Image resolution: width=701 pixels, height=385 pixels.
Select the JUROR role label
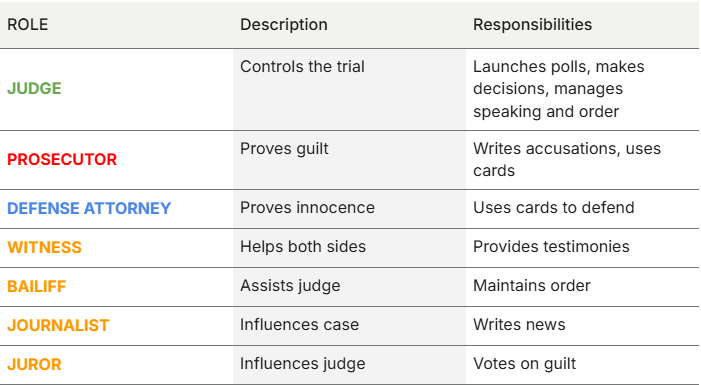point(34,364)
